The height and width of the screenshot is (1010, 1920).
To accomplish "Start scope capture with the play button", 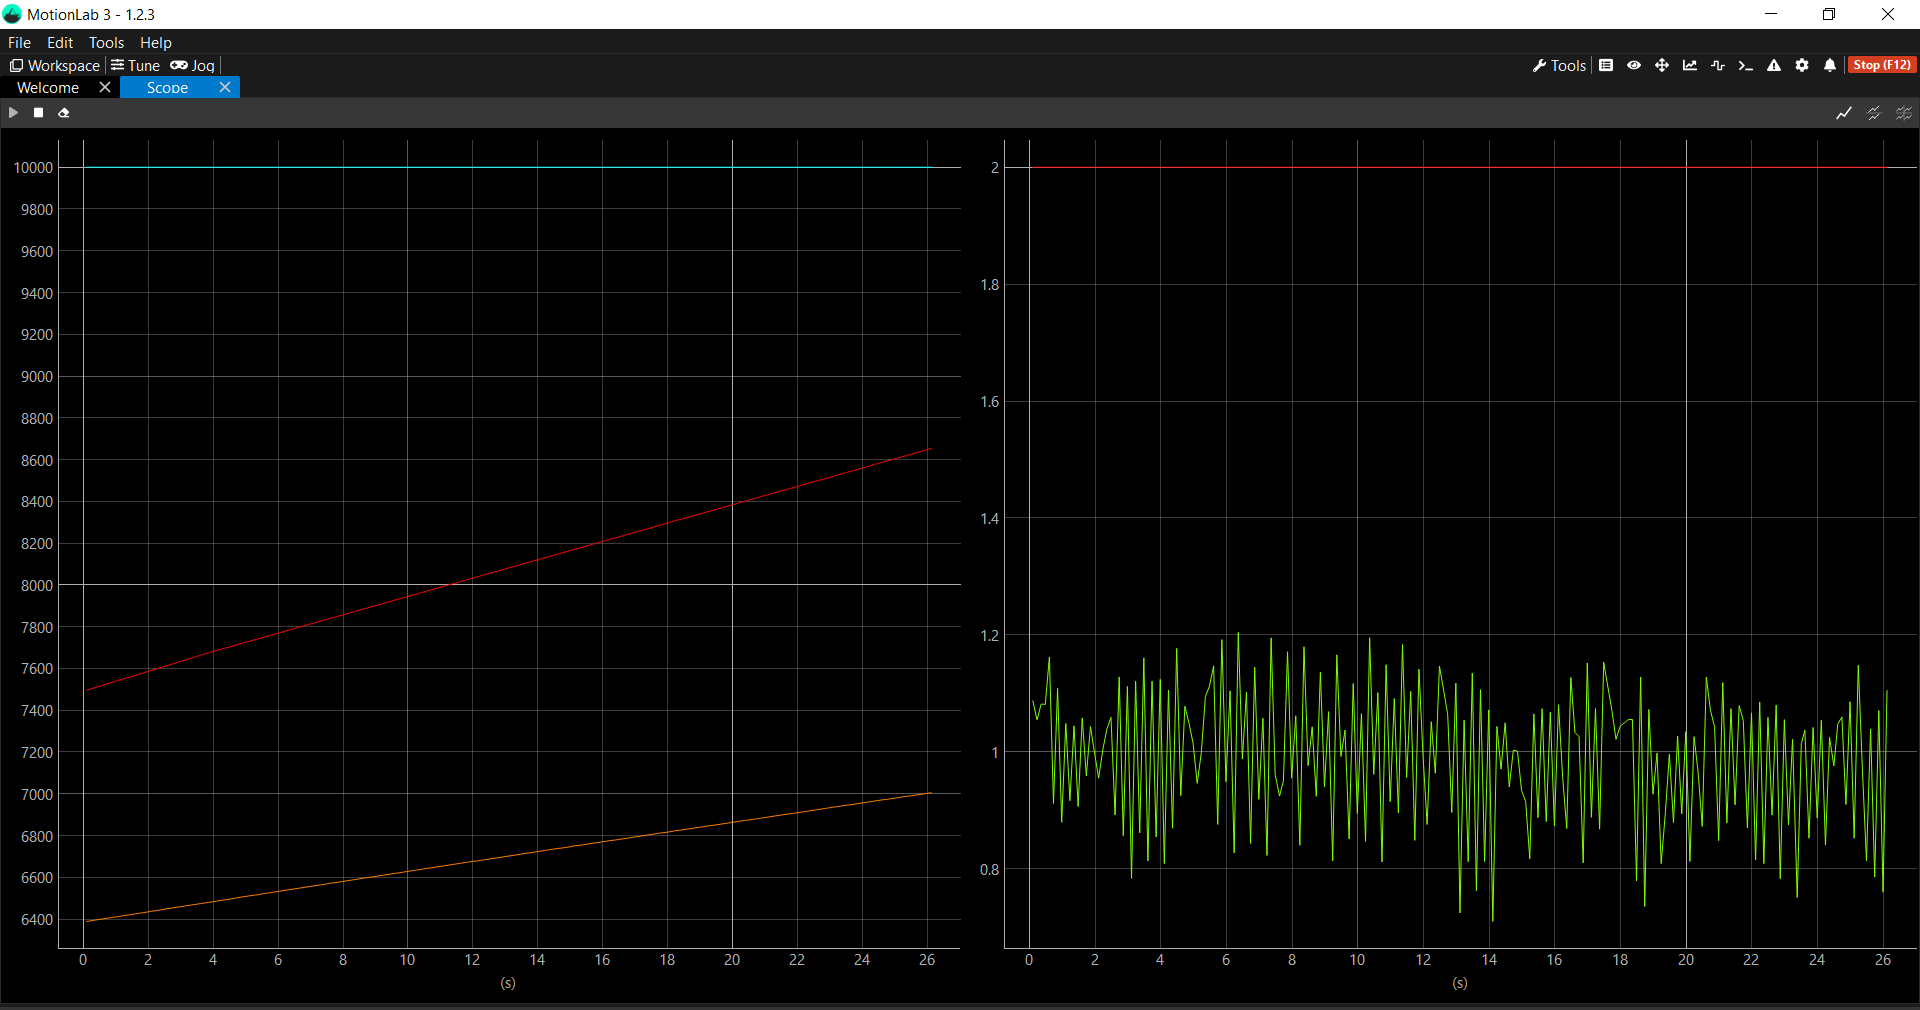I will point(13,113).
